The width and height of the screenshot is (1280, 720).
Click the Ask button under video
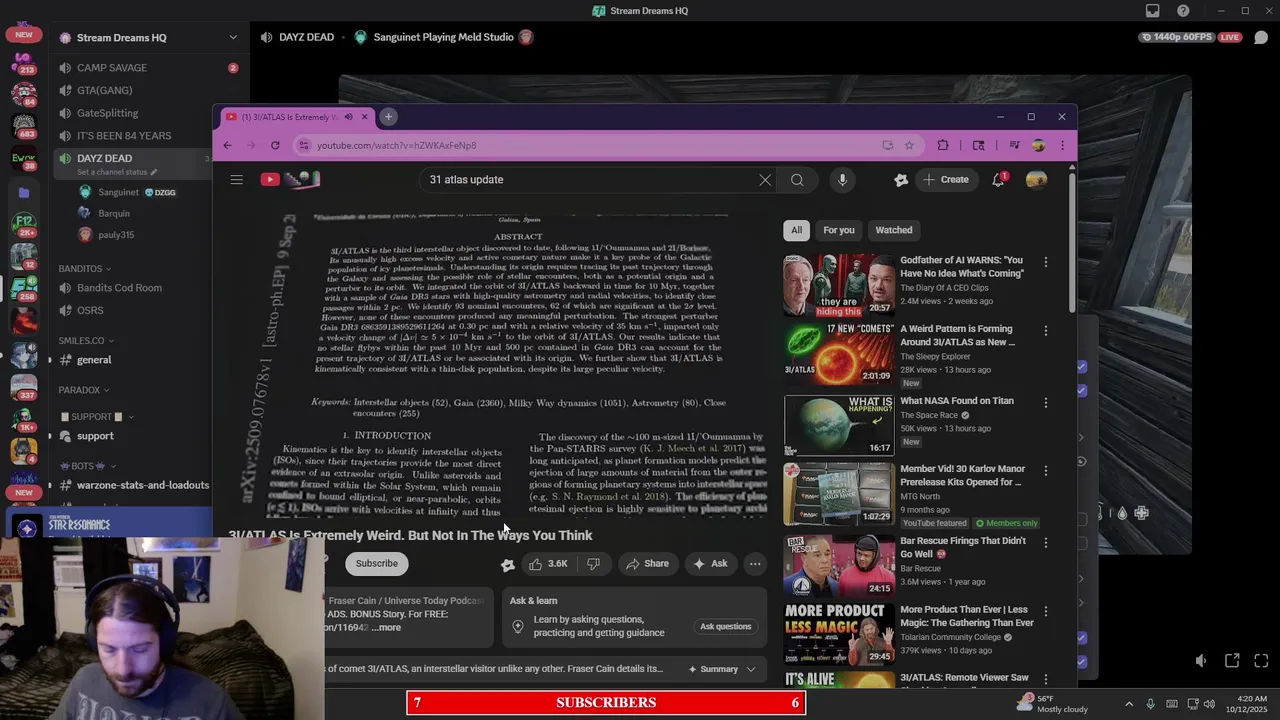pyautogui.click(x=709, y=563)
